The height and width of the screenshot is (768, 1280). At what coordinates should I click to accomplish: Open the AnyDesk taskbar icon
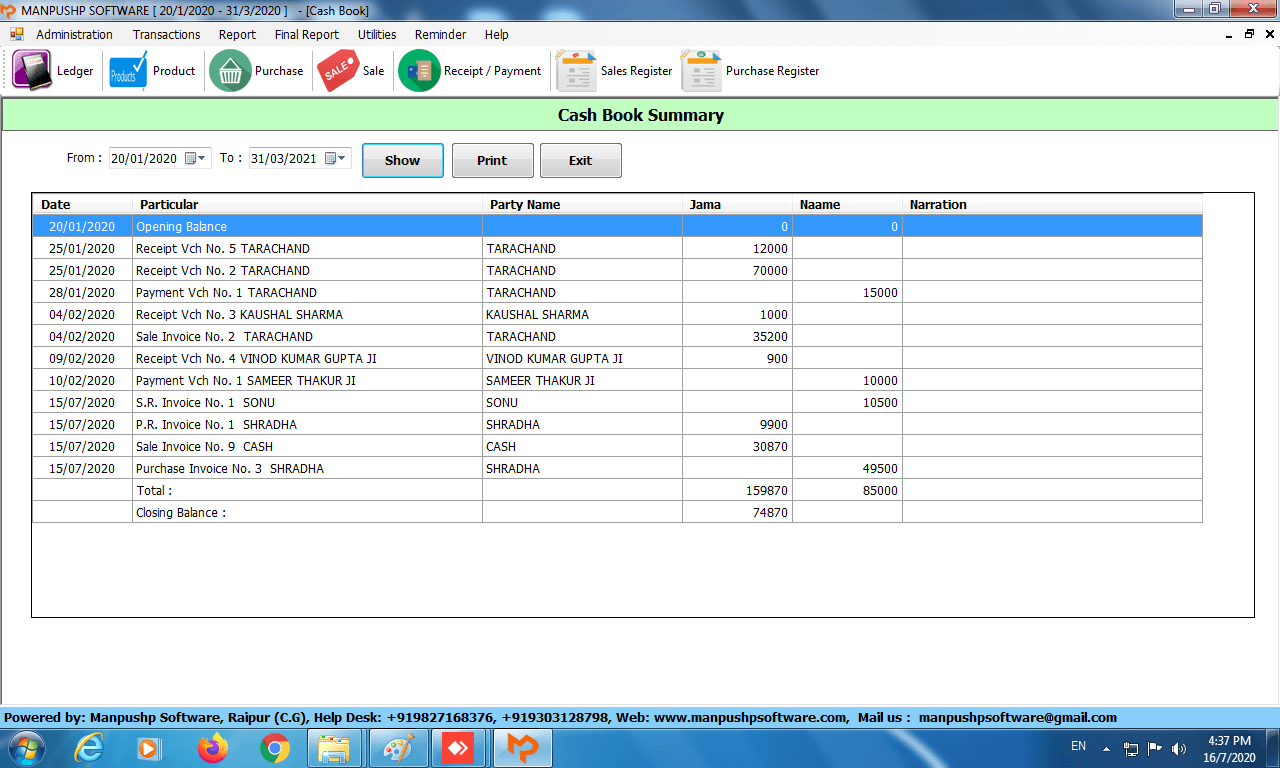[459, 747]
